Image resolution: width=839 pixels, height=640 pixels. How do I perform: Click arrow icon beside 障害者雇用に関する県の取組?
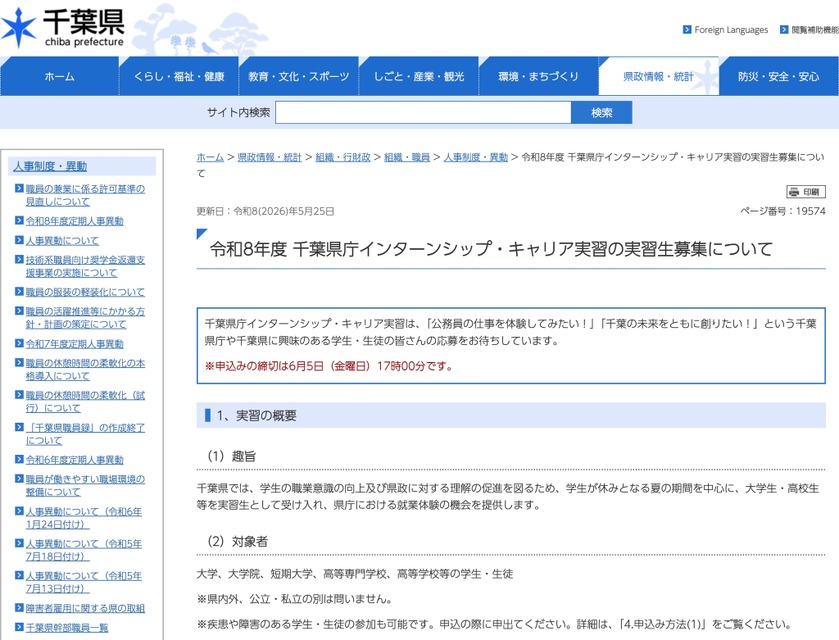(19, 607)
